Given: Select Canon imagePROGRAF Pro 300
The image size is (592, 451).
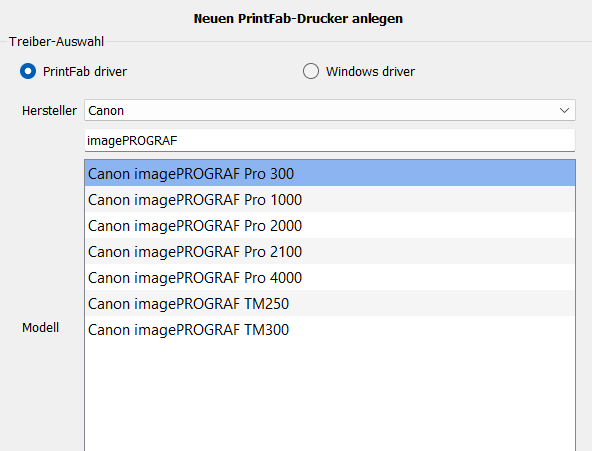Looking at the screenshot, I should [x=330, y=173].
